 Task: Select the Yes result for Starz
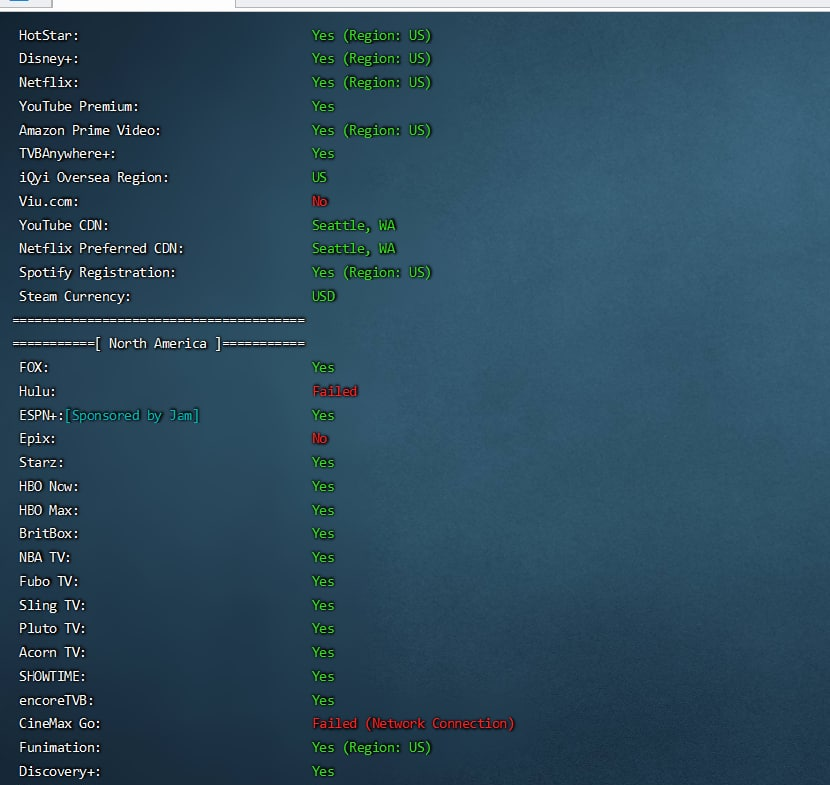tap(323, 463)
